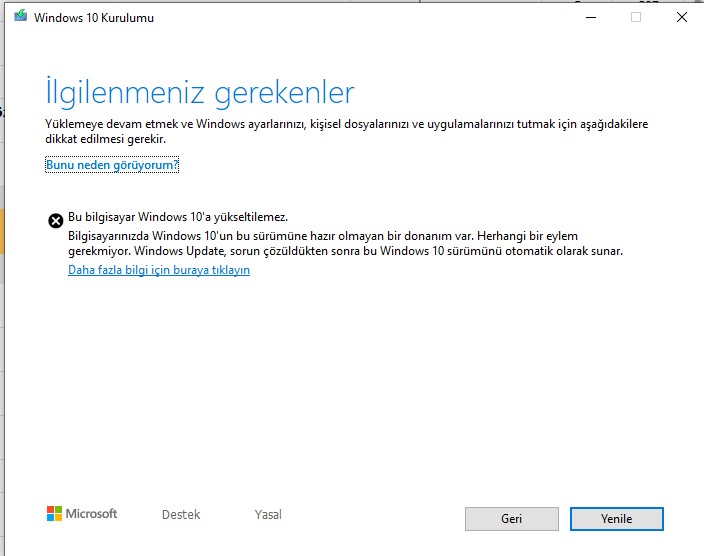Click the Windows 10 Kurulumu title icon
Screen dimensions: 704x556
(x=20, y=17)
